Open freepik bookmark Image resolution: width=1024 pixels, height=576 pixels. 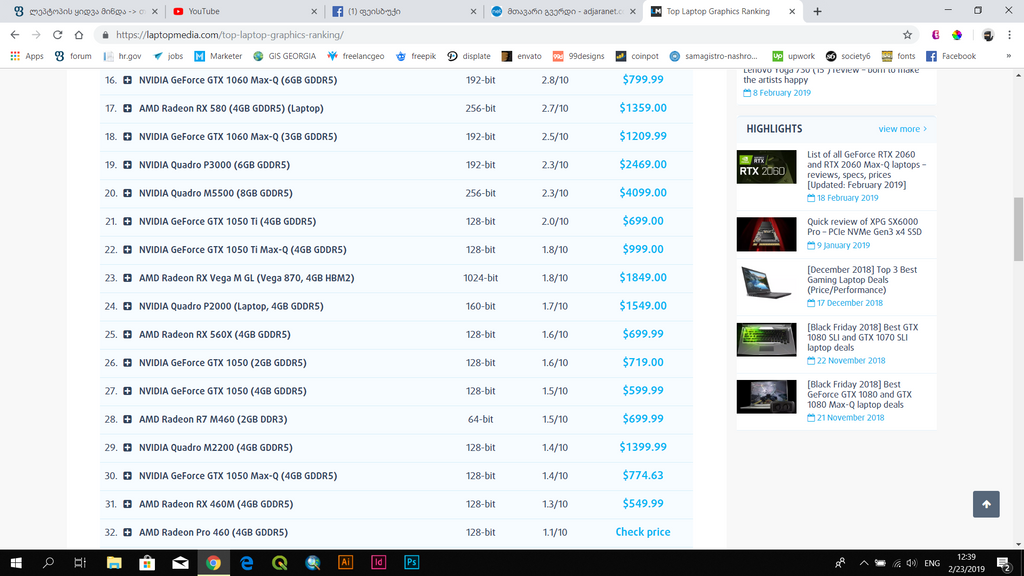point(416,56)
